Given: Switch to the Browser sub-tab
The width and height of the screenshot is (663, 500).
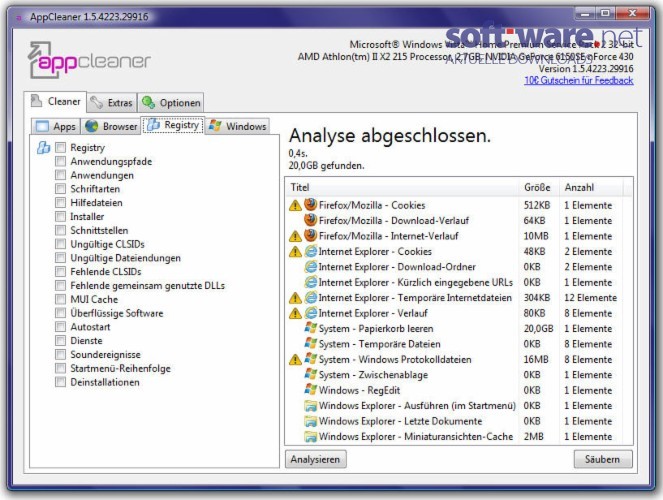Looking at the screenshot, I should pos(111,126).
